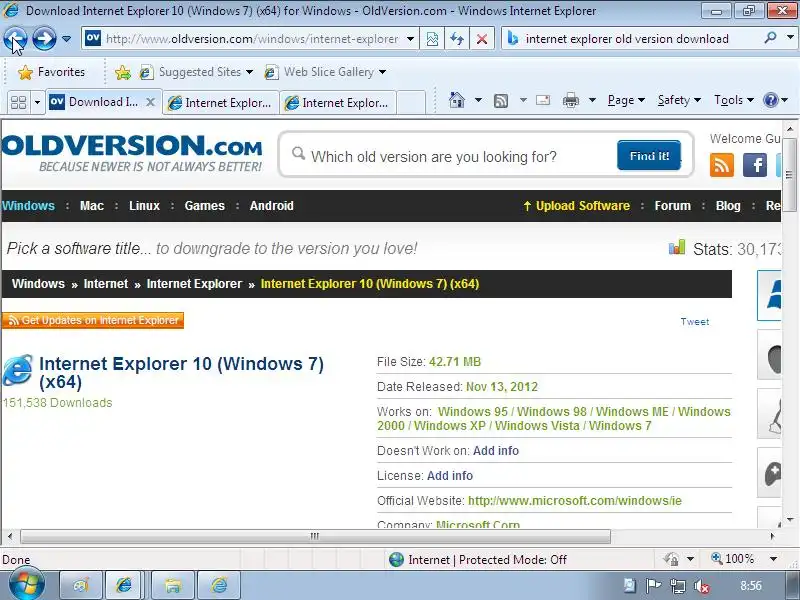
Task: Select Windows in site navigation
Action: (28, 206)
